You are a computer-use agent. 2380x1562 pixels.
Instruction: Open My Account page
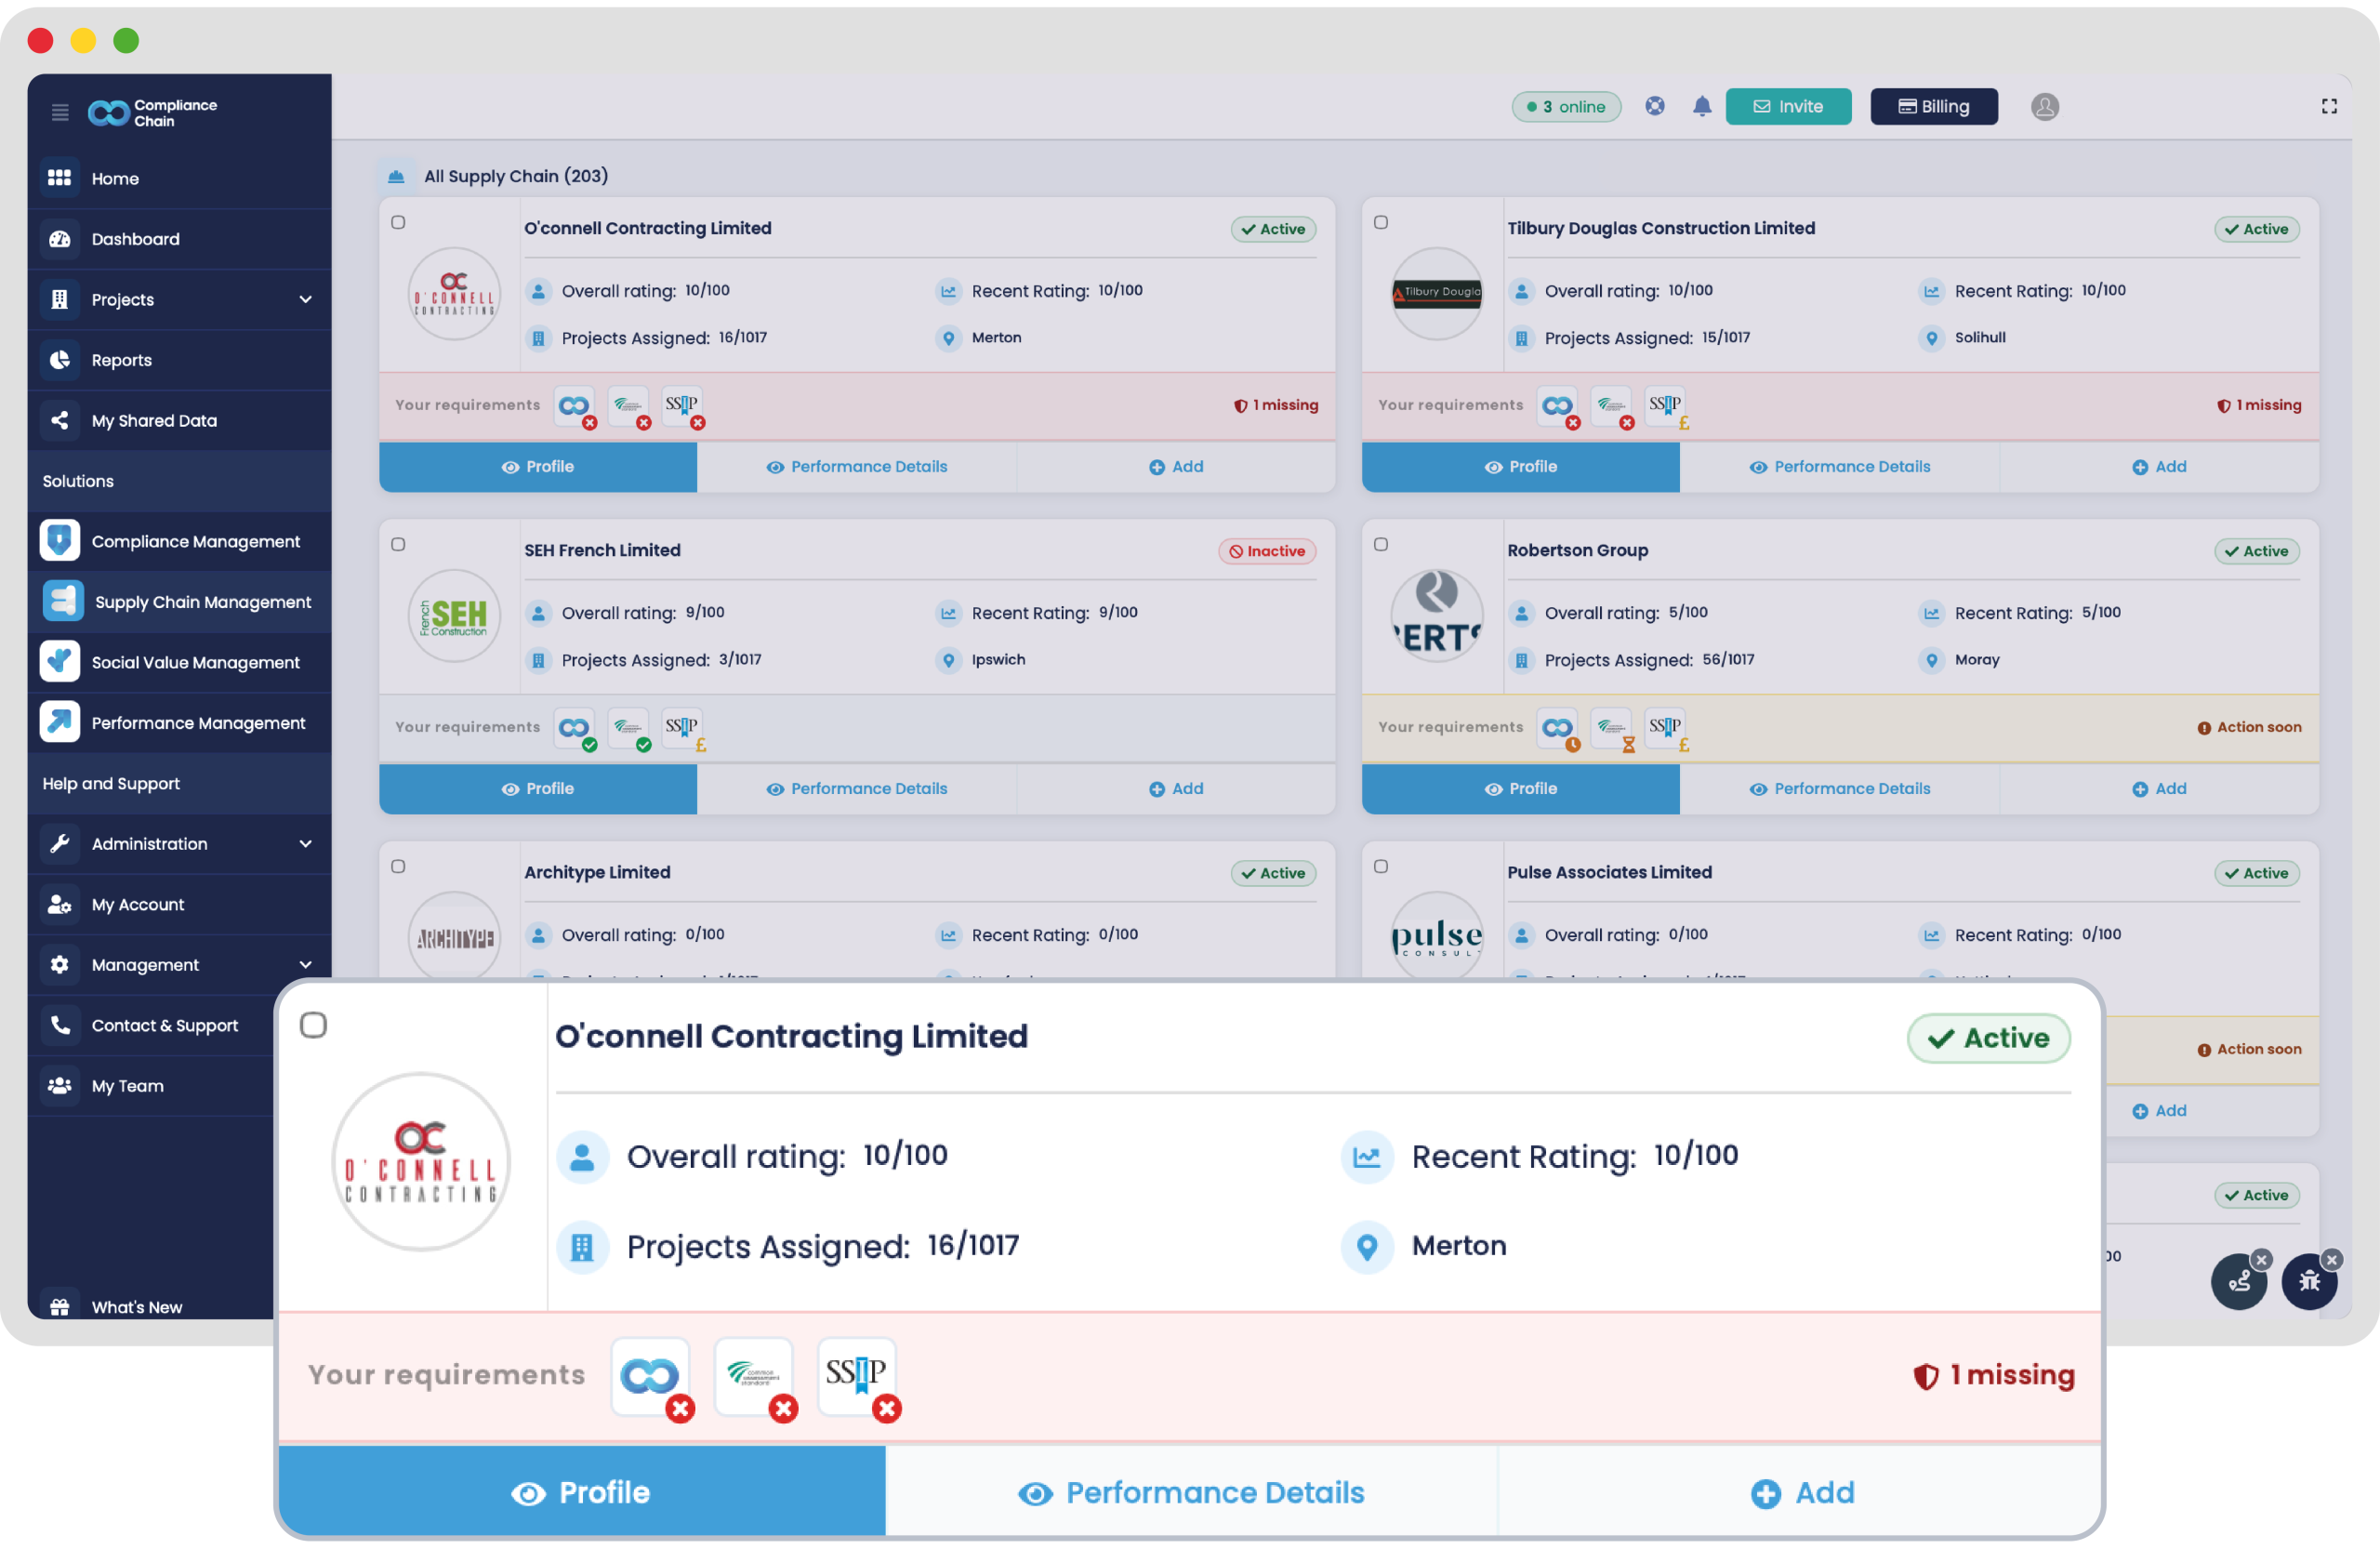point(180,904)
